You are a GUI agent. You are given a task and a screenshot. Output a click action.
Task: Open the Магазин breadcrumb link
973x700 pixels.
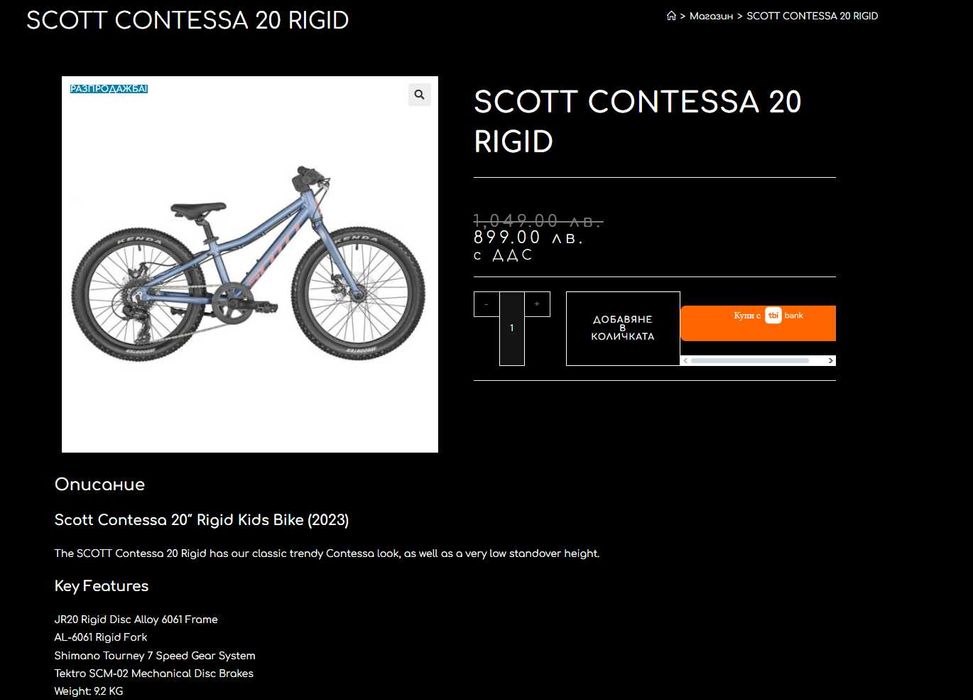tap(711, 16)
